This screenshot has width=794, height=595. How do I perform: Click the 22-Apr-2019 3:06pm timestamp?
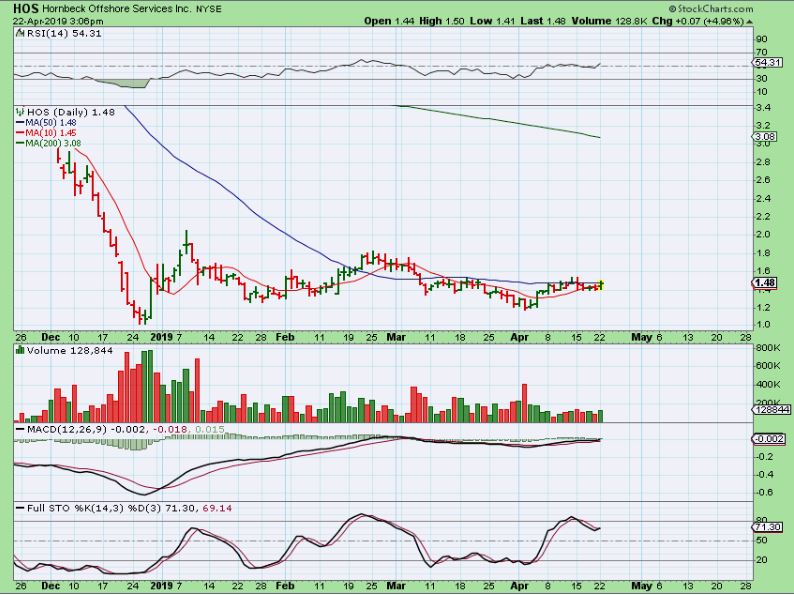click(x=58, y=21)
